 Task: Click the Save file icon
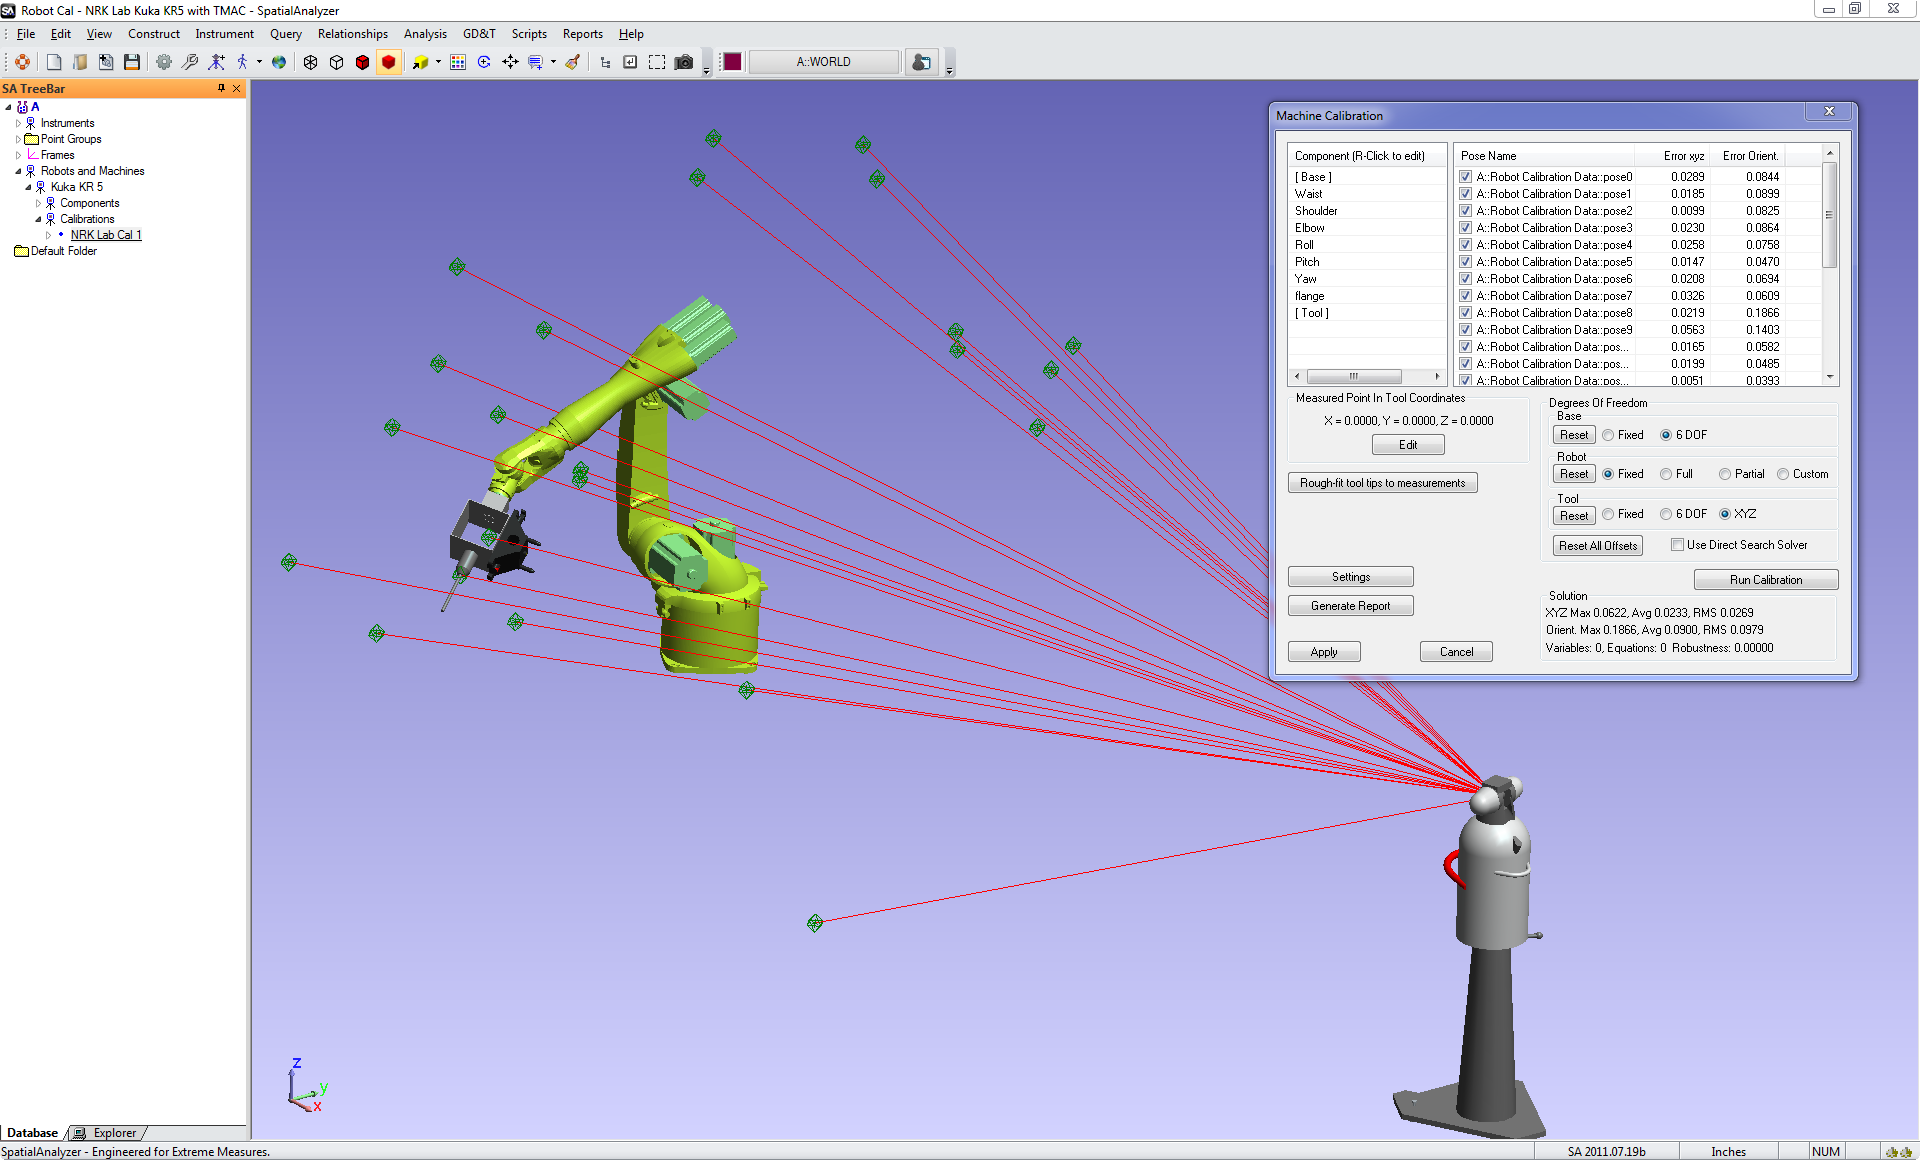[x=132, y=62]
